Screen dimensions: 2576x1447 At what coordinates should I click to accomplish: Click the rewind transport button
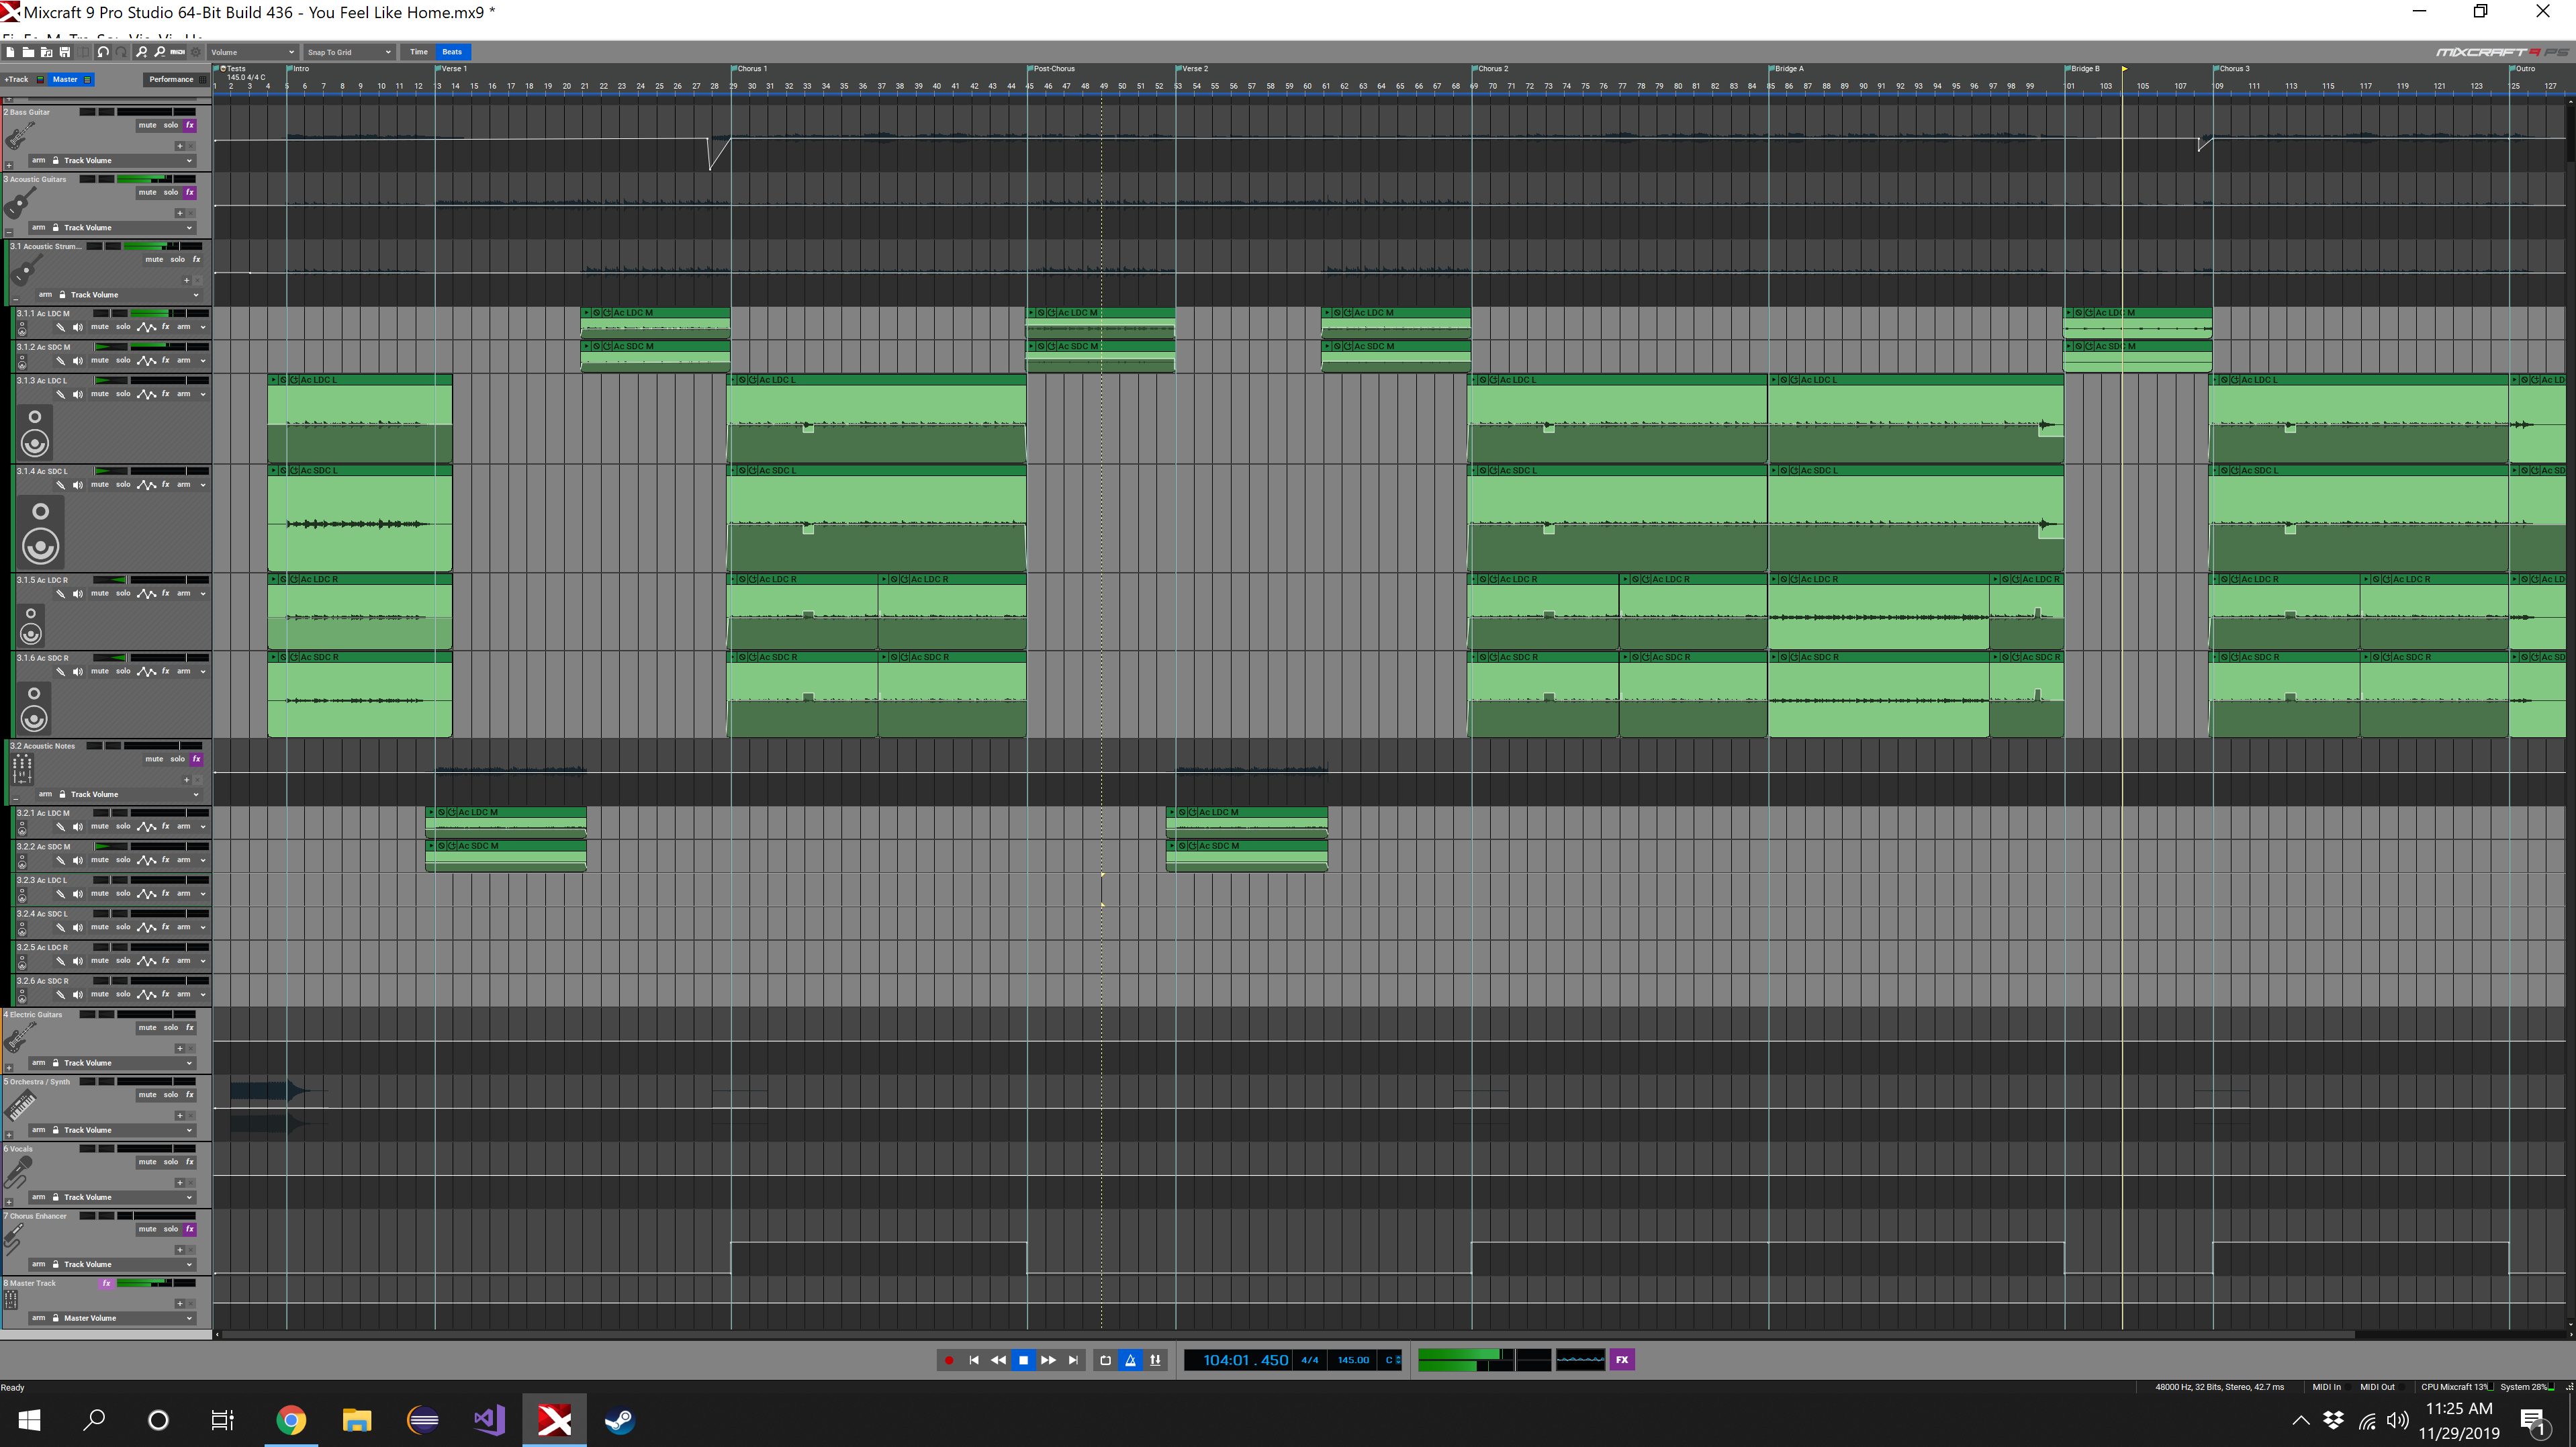click(998, 1360)
